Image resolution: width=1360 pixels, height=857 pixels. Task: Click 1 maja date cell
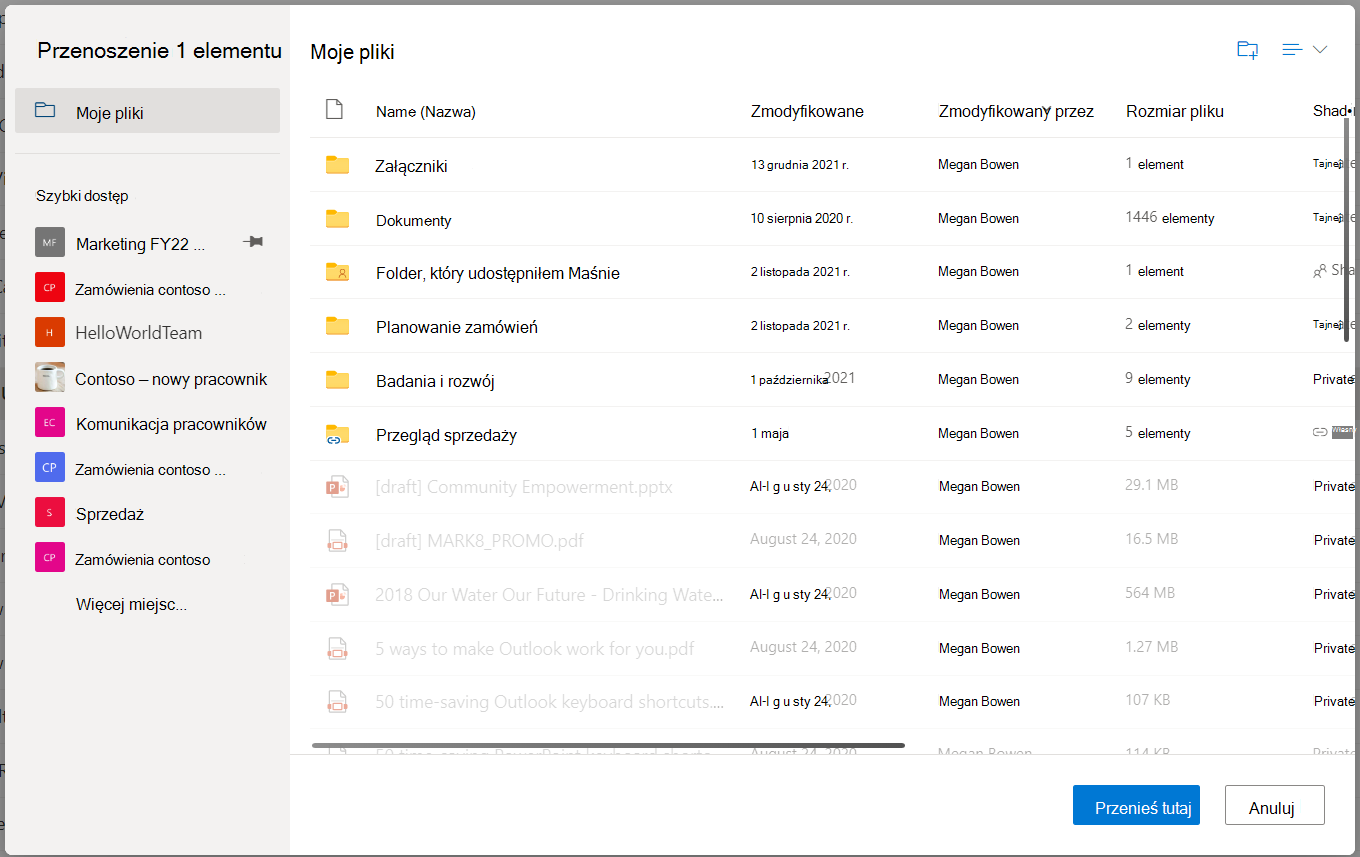coord(770,433)
